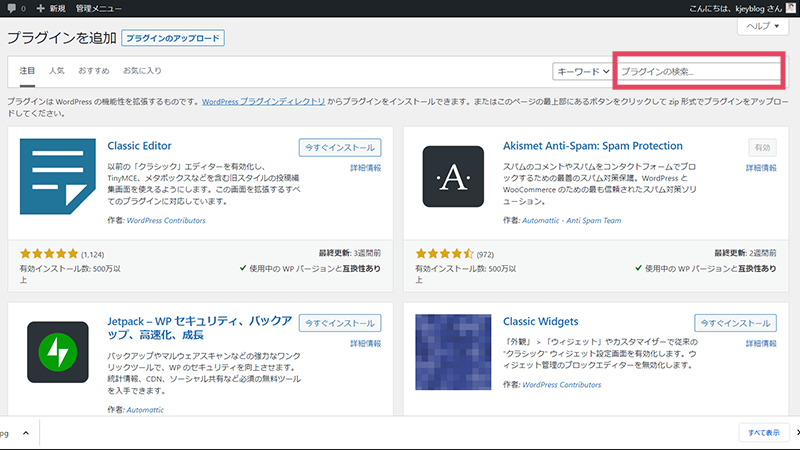
Task: Switch to the 人気 tab
Action: click(57, 71)
